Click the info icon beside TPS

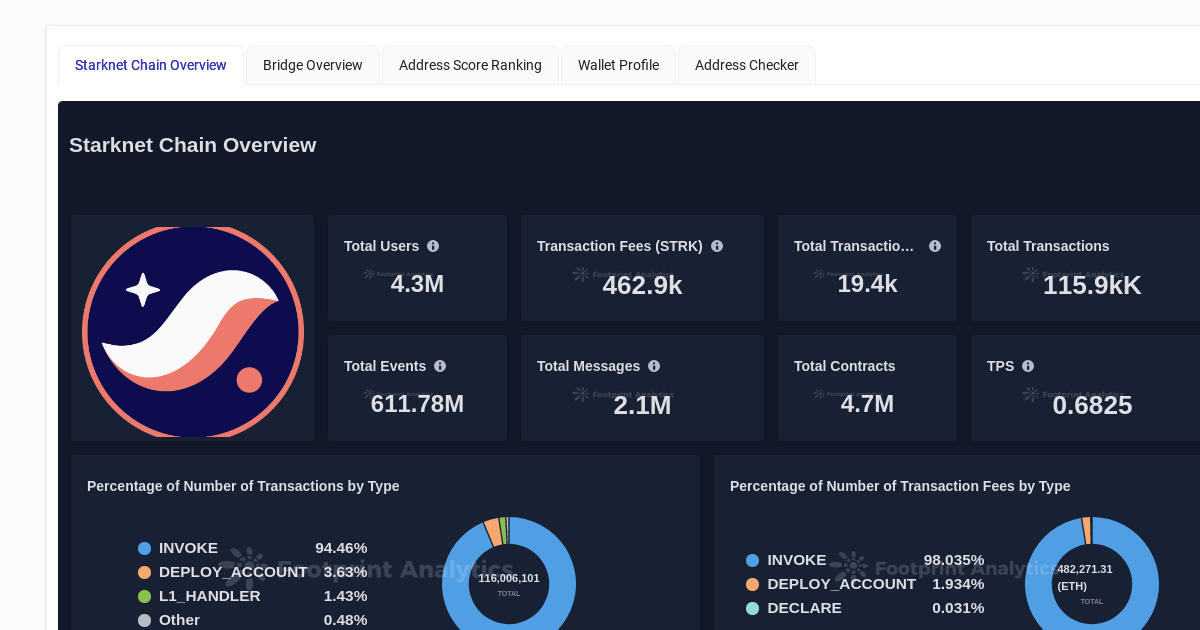point(1027,366)
